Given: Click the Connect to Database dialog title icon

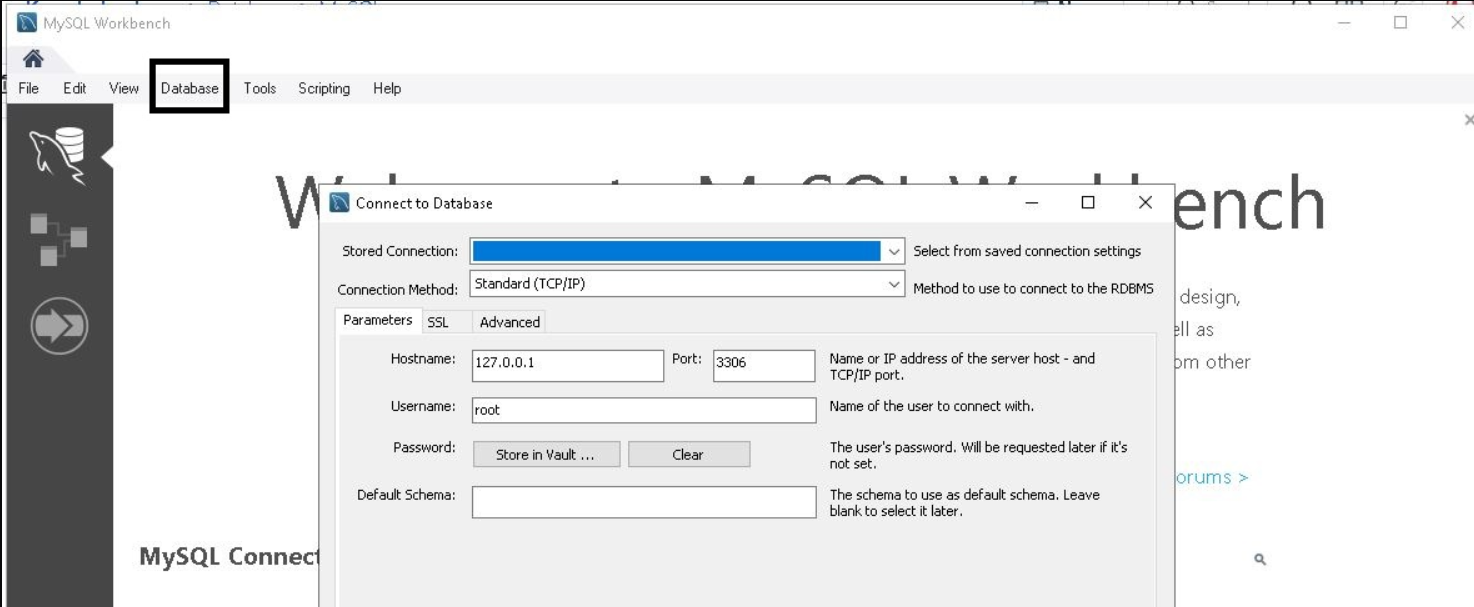Looking at the screenshot, I should 339,202.
